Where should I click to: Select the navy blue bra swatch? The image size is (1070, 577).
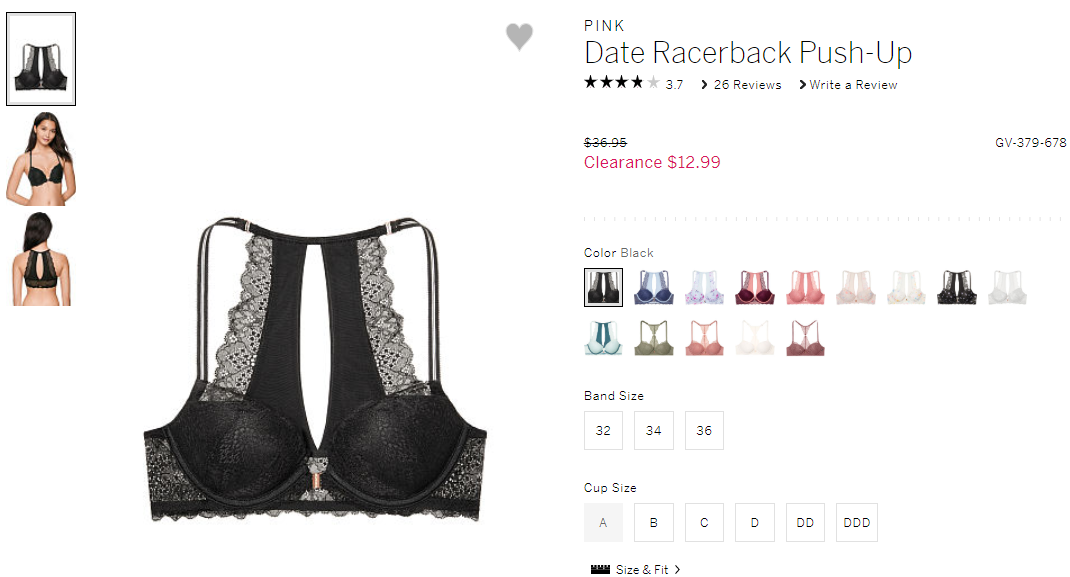coord(654,287)
